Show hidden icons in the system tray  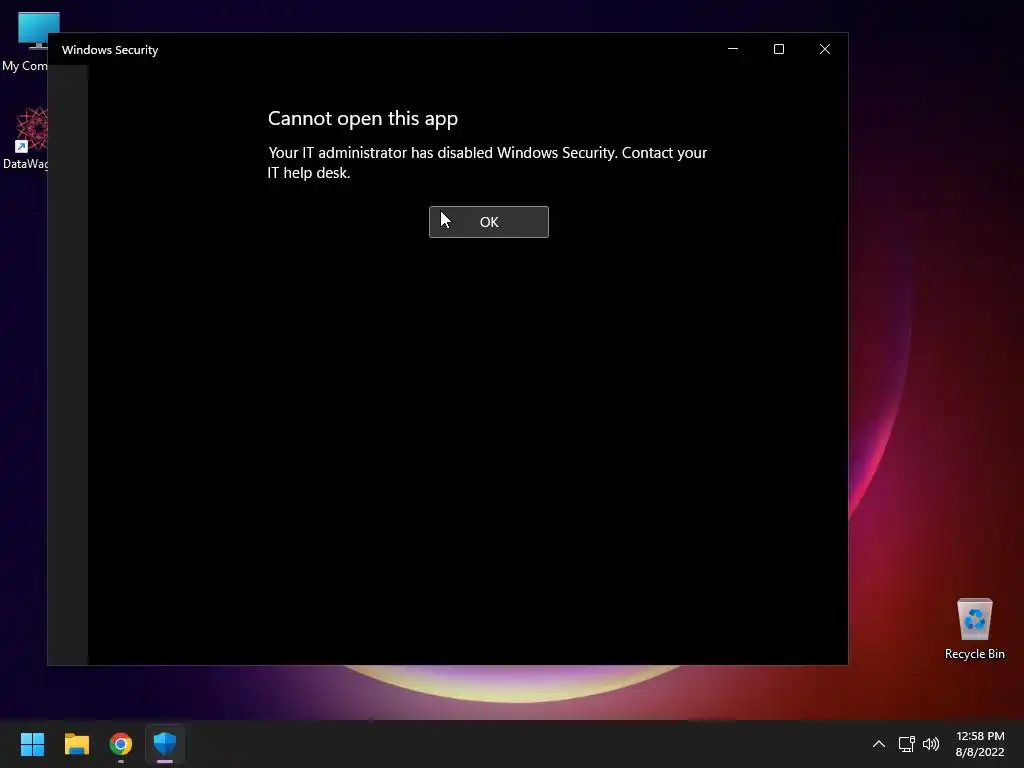pyautogui.click(x=879, y=744)
